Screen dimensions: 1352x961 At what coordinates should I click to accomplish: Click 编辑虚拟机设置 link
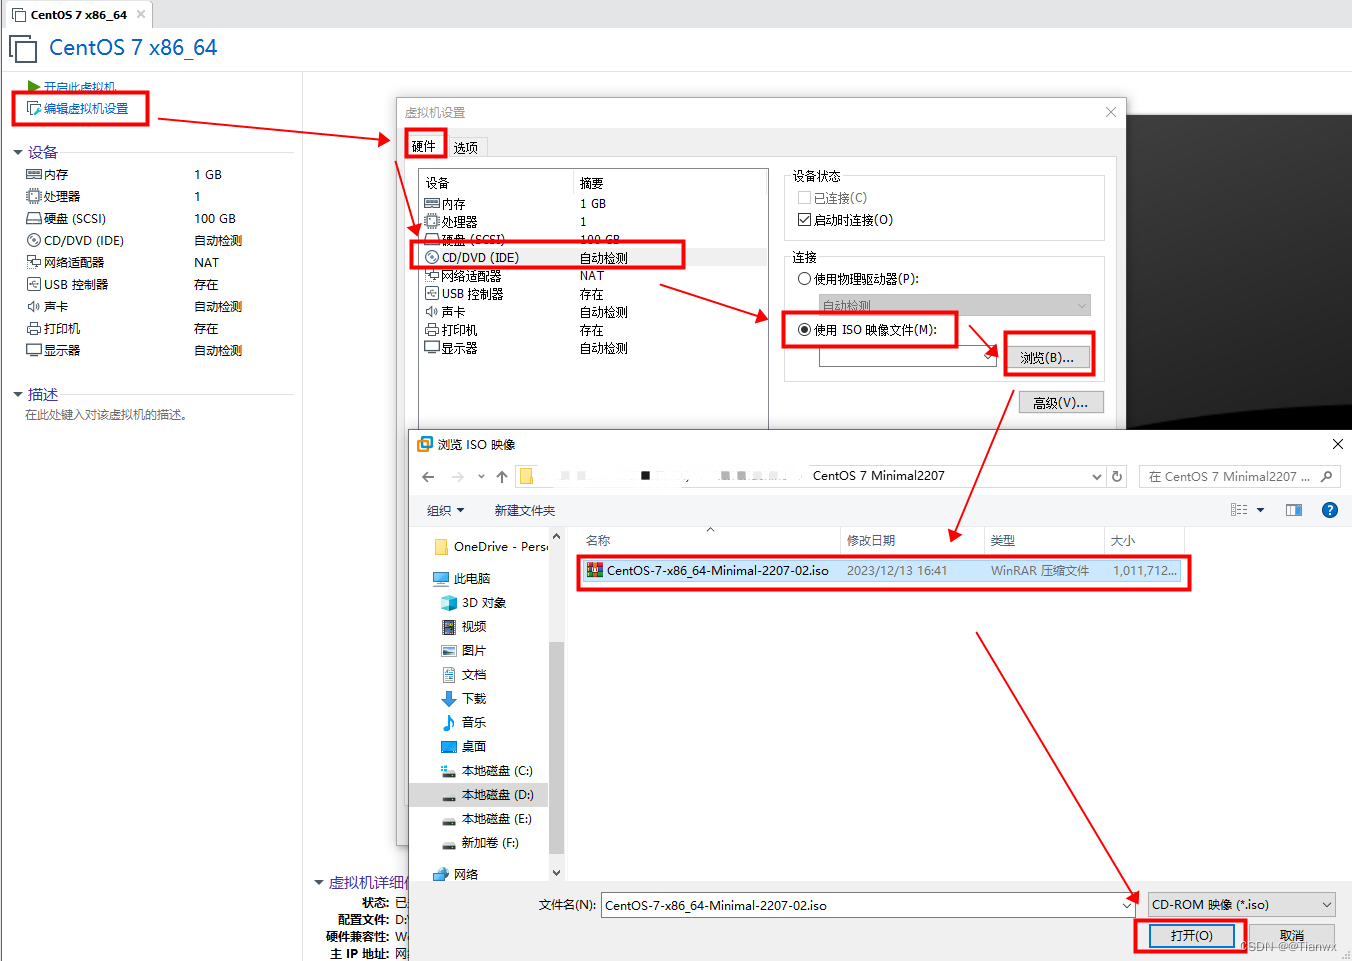pyautogui.click(x=86, y=108)
